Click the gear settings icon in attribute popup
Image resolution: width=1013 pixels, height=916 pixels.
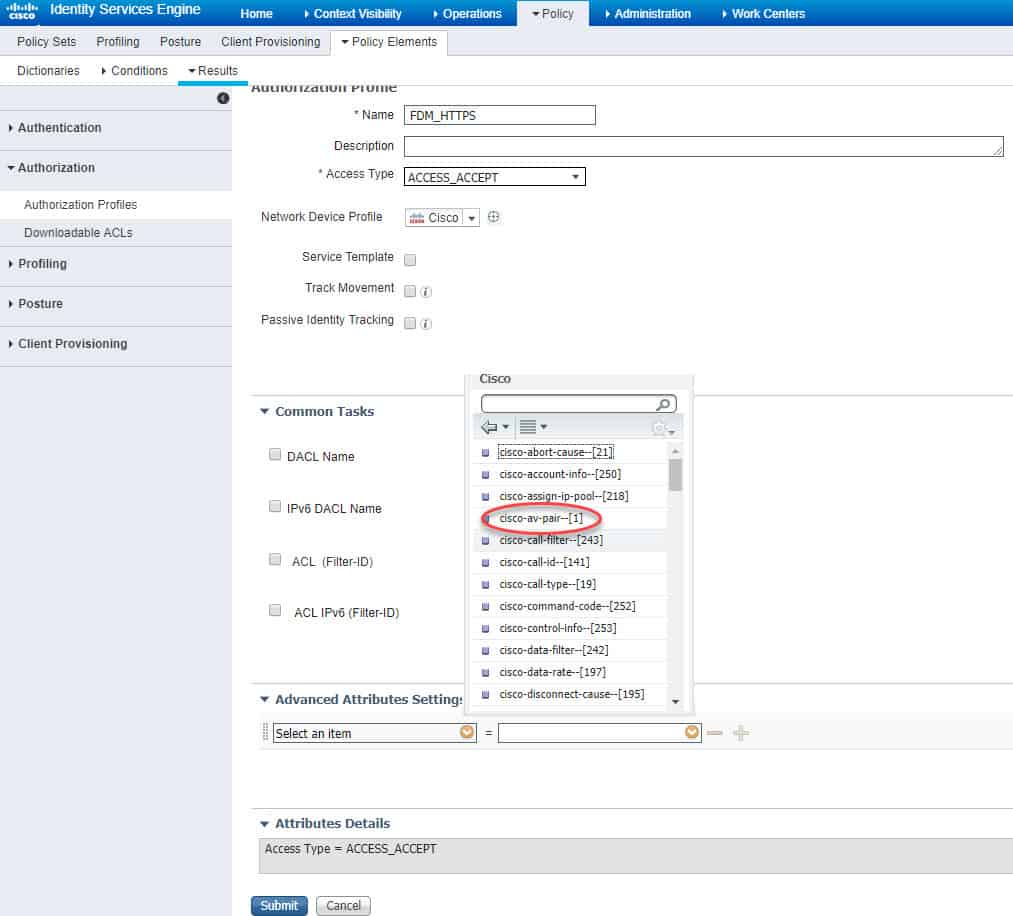(659, 428)
